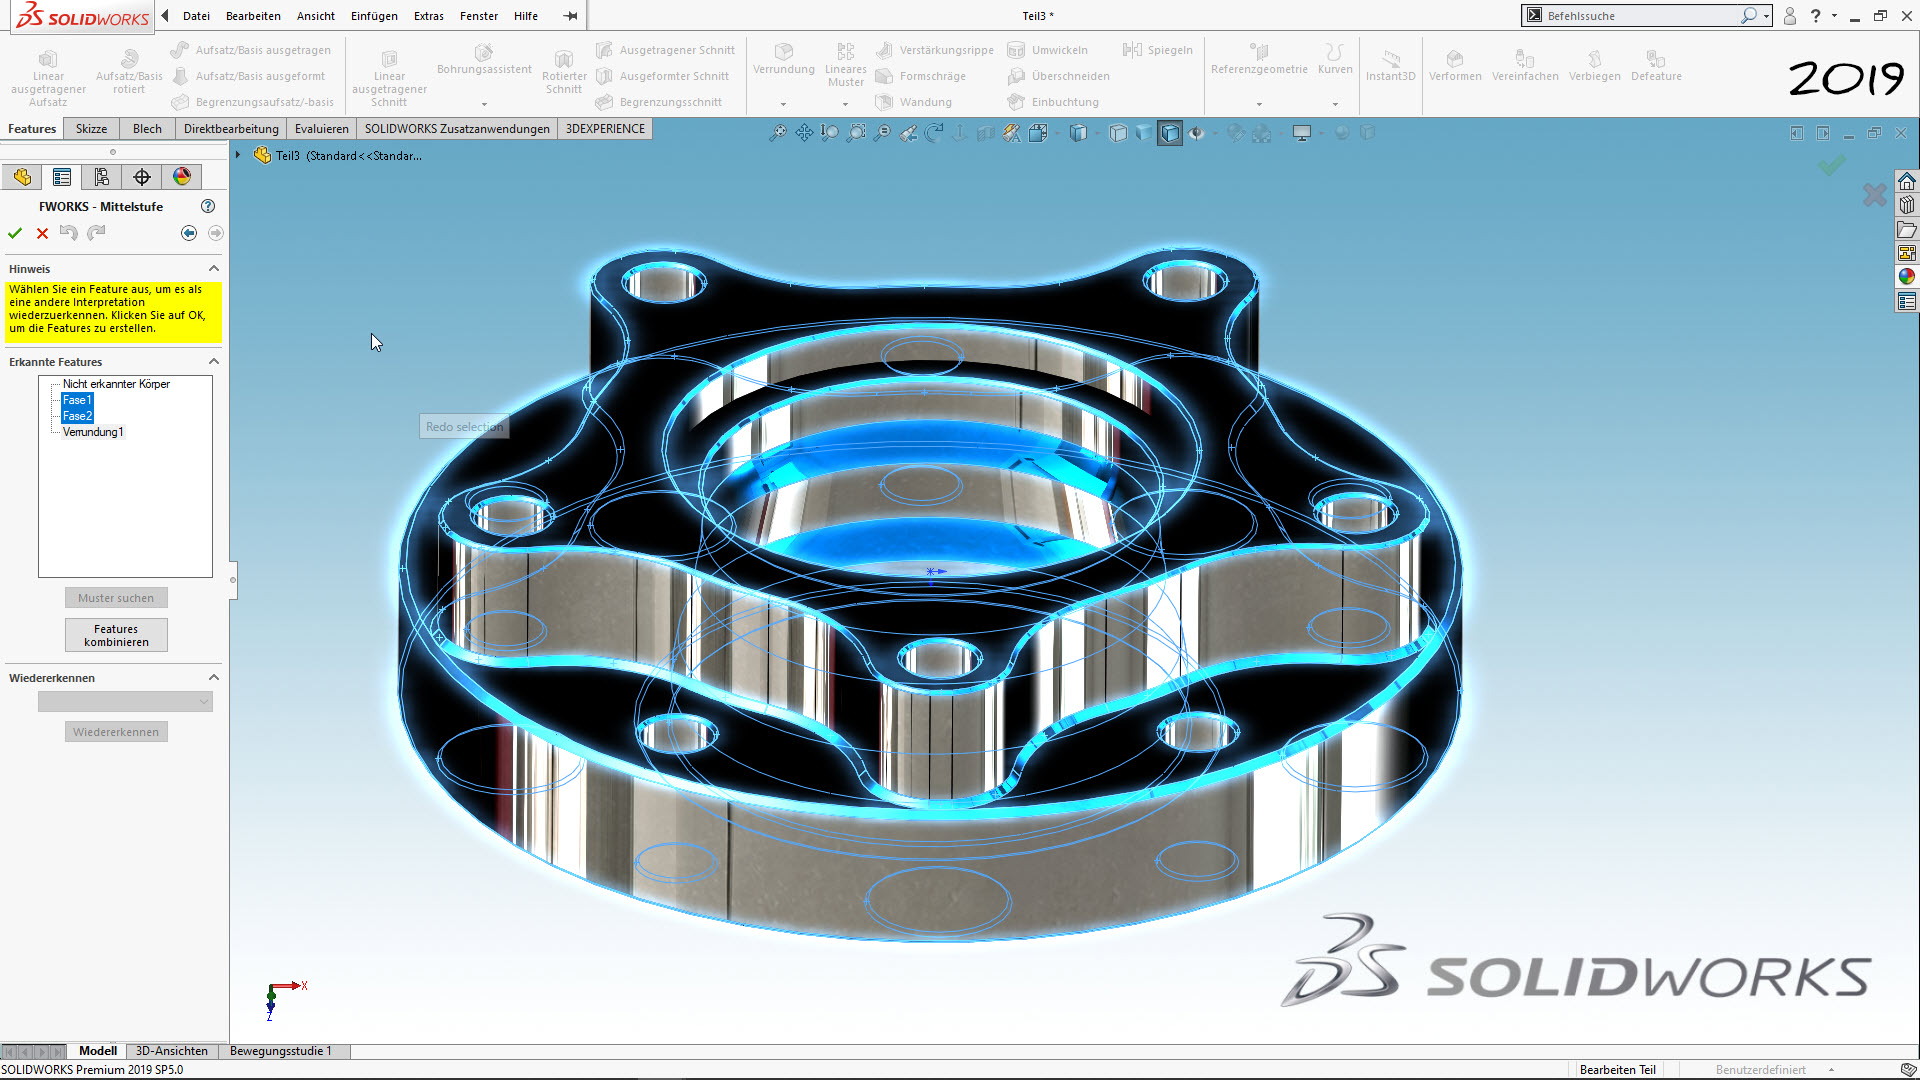Toggle the menu bar pin
This screenshot has width=1920, height=1080.
[x=570, y=16]
